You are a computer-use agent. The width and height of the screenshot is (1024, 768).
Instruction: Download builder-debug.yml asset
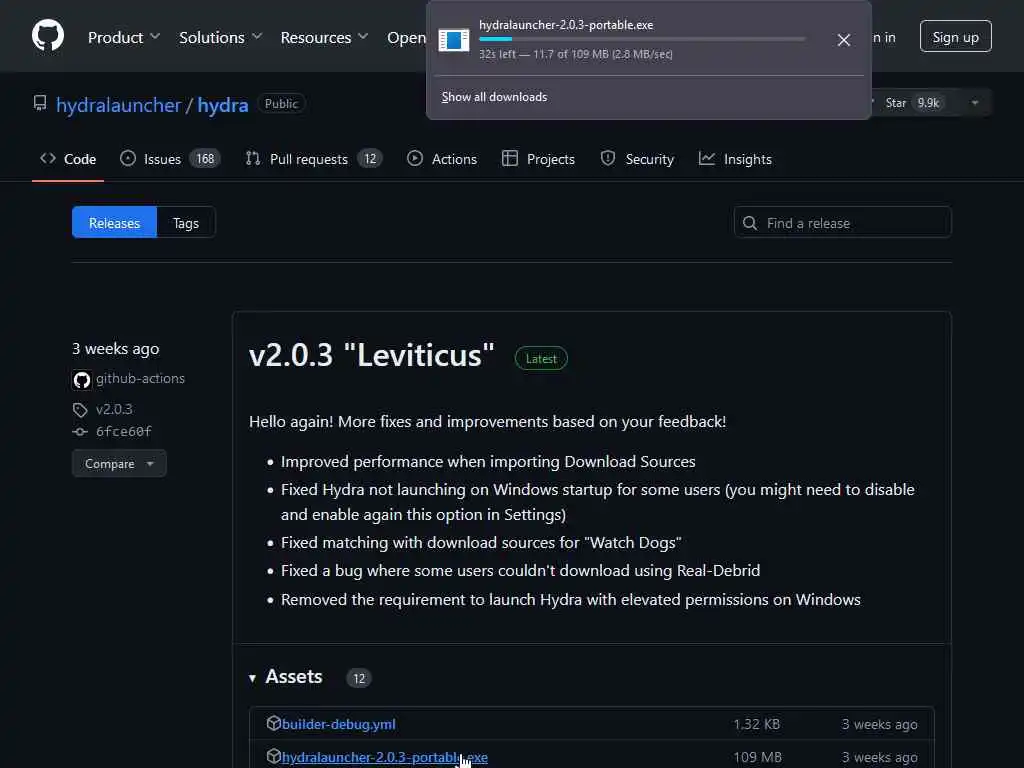(x=338, y=724)
